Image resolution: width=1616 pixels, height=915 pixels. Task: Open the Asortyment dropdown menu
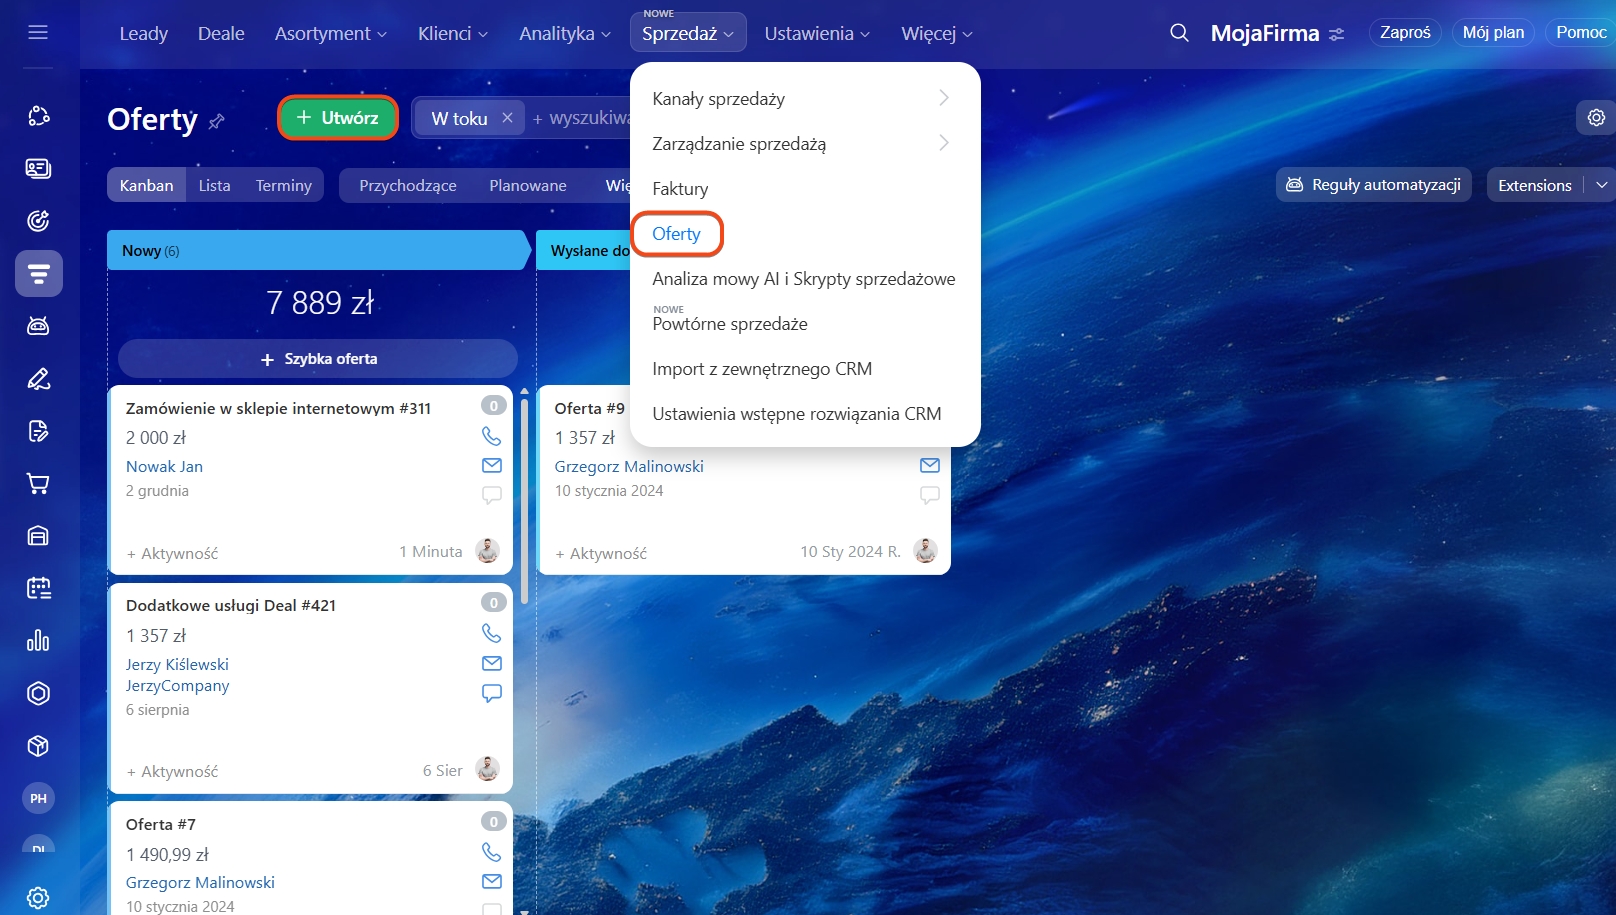point(330,33)
